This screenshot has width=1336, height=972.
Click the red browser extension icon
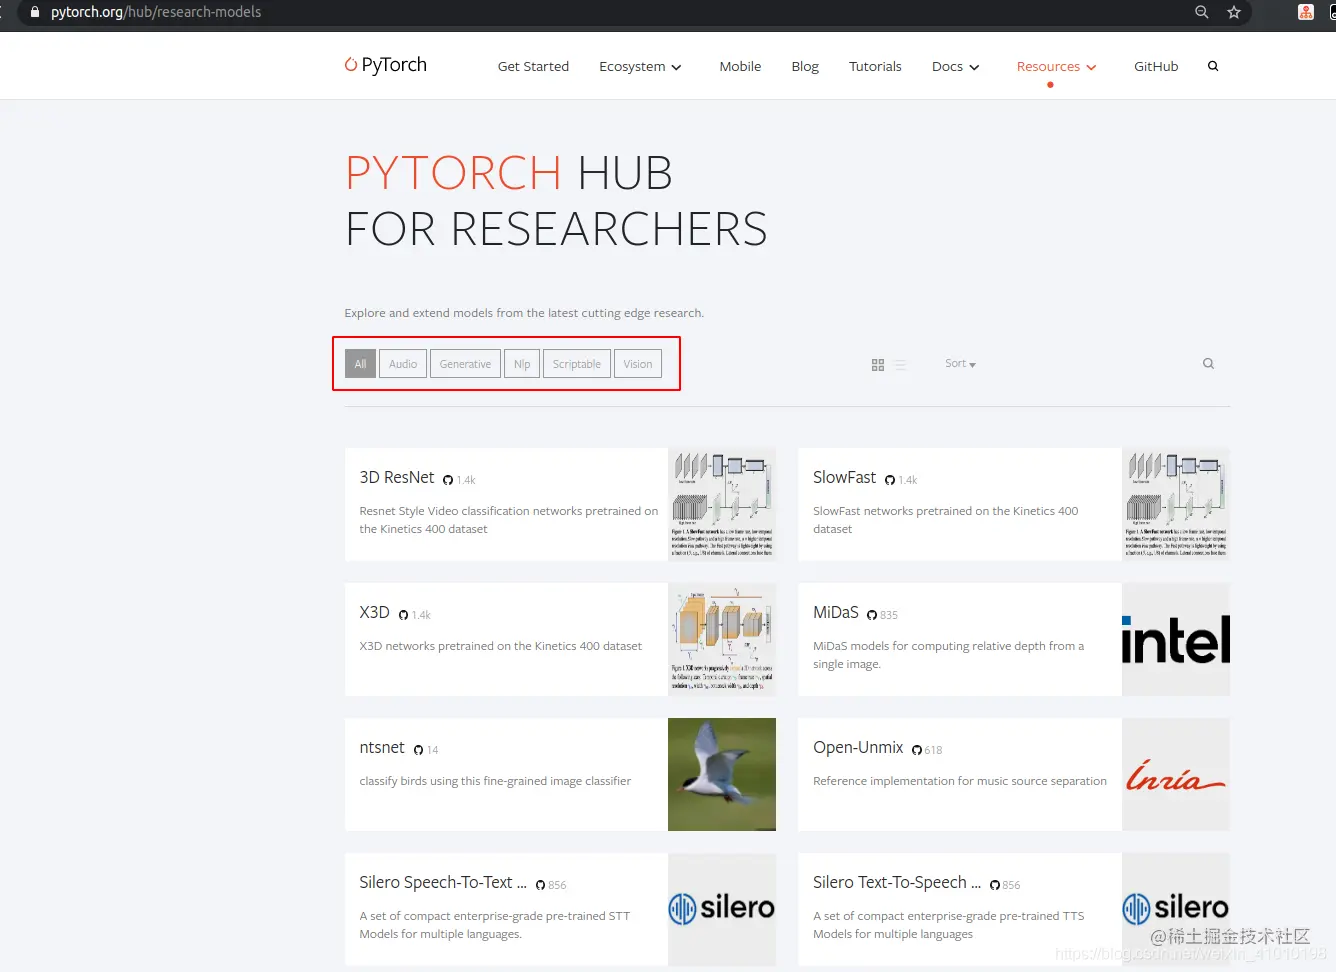(1306, 12)
